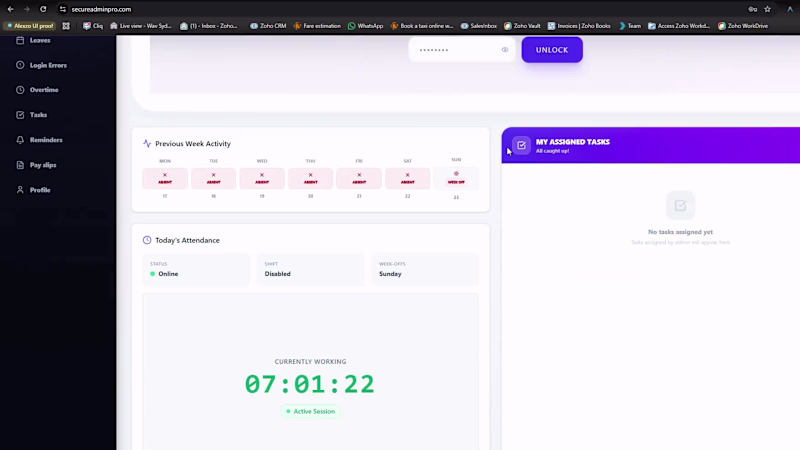The height and width of the screenshot is (450, 800).
Task: Click the Pay slips document icon
Action: coord(20,165)
